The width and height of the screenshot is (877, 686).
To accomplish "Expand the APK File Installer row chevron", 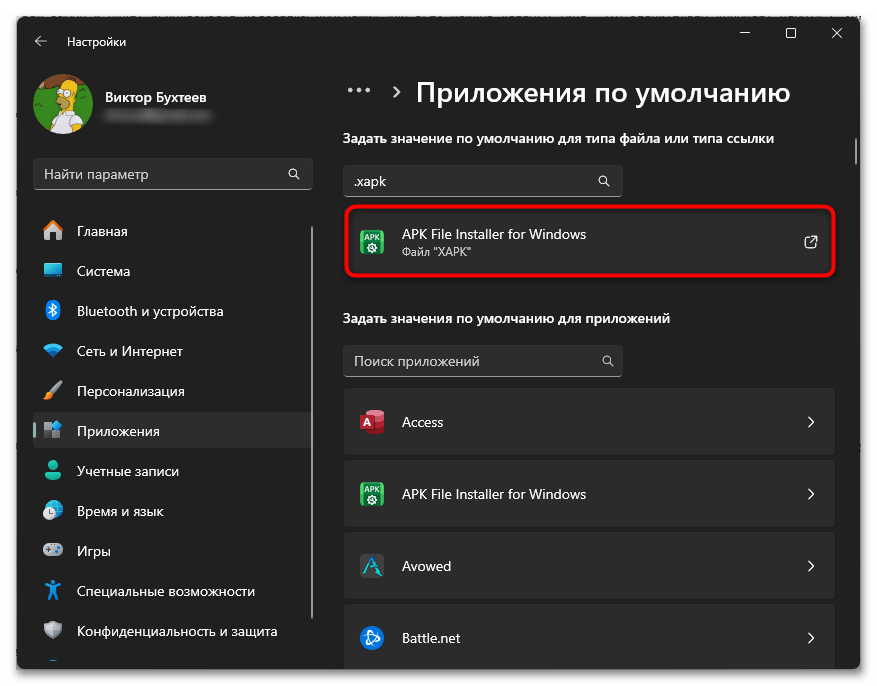I will (x=811, y=494).
